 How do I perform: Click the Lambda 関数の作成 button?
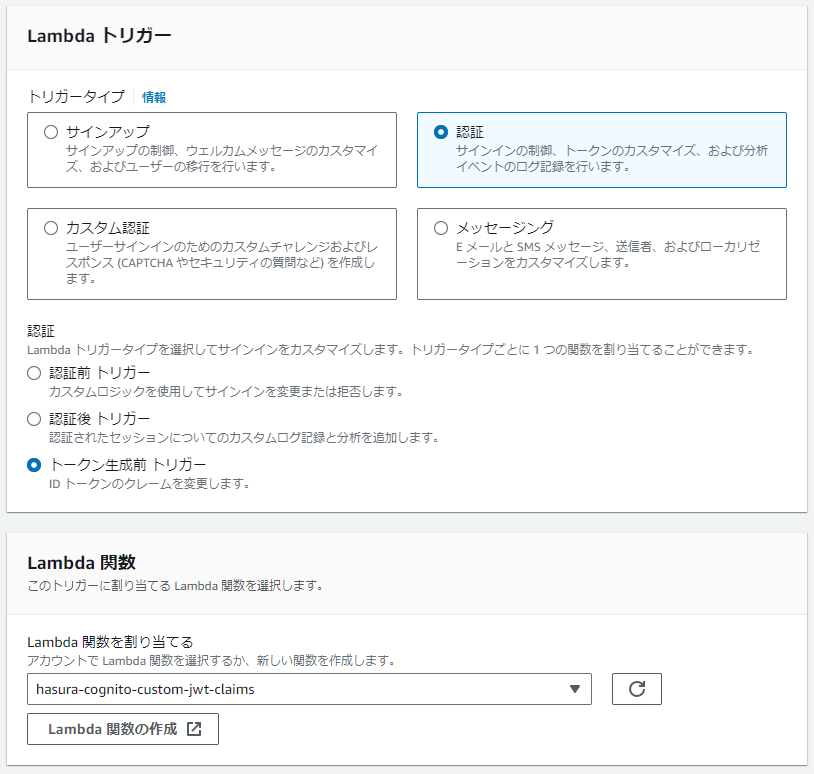point(123,729)
